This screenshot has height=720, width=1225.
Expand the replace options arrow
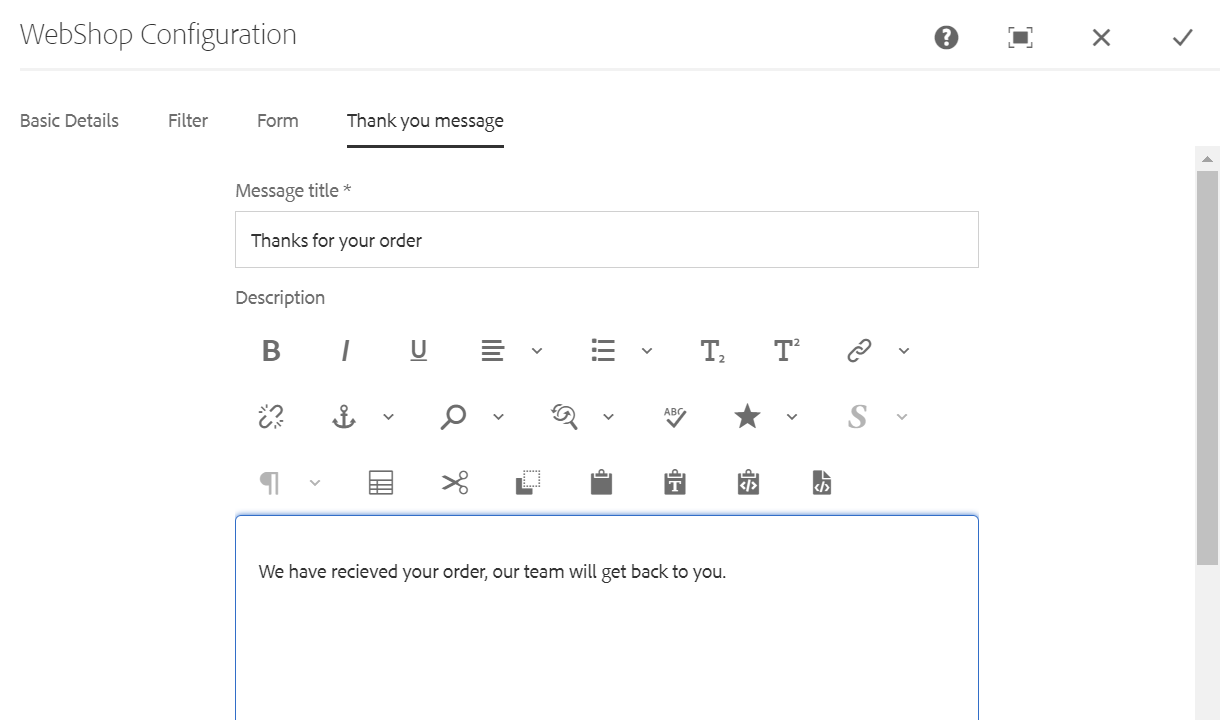(x=609, y=417)
